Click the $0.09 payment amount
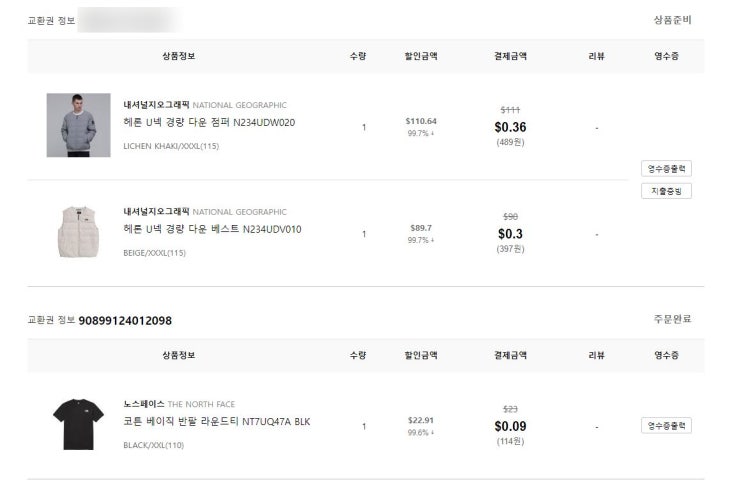This screenshot has height=489, width=743. coord(510,426)
